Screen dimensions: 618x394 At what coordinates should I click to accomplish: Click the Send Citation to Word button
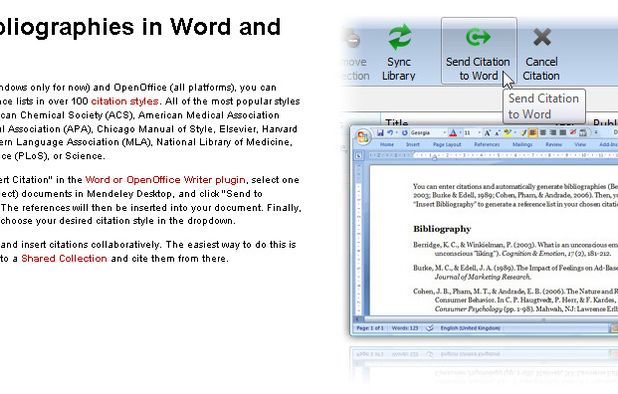(x=478, y=50)
